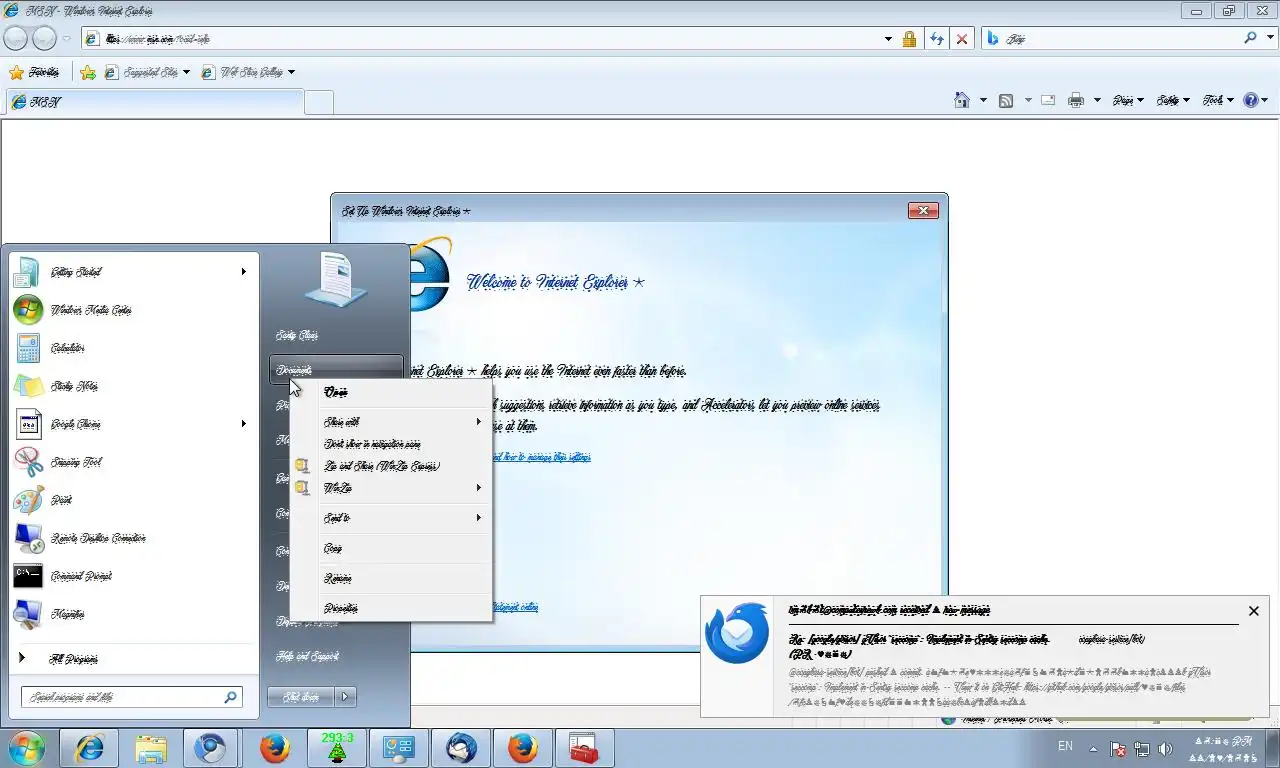
Task: Go to Home page in IE
Action: coord(962,100)
